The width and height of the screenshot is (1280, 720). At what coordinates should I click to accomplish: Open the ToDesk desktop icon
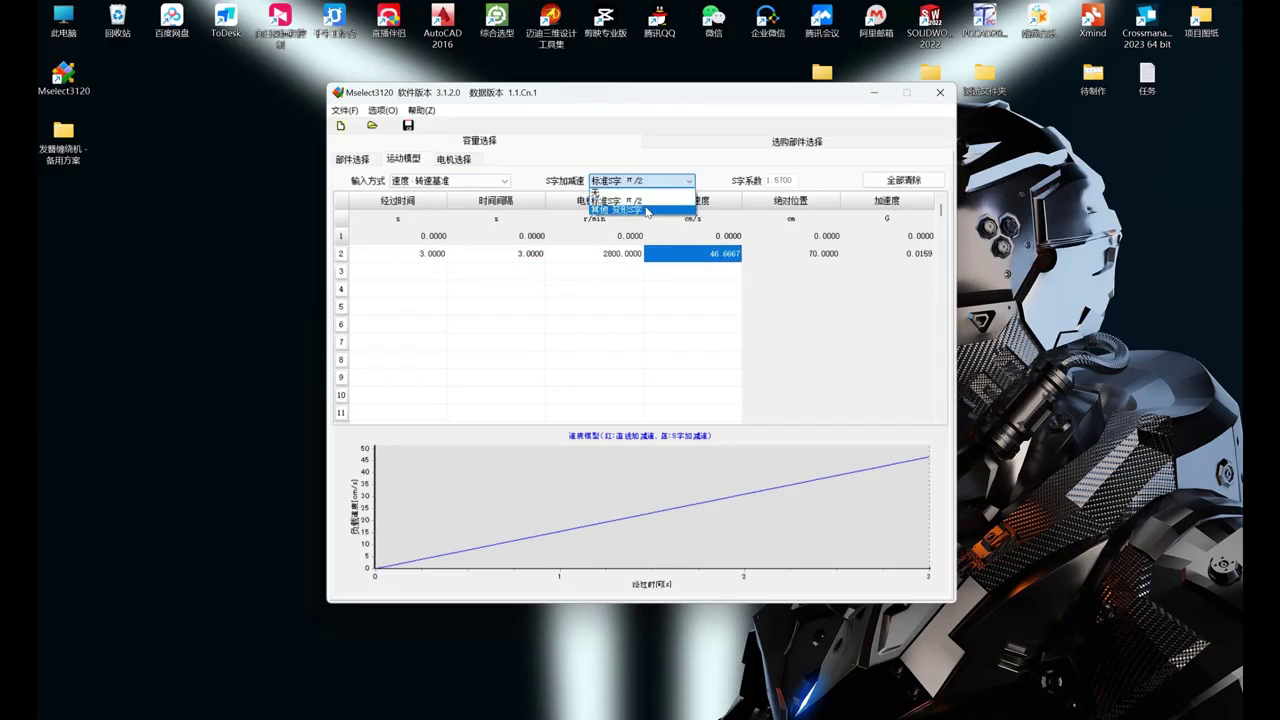[226, 20]
